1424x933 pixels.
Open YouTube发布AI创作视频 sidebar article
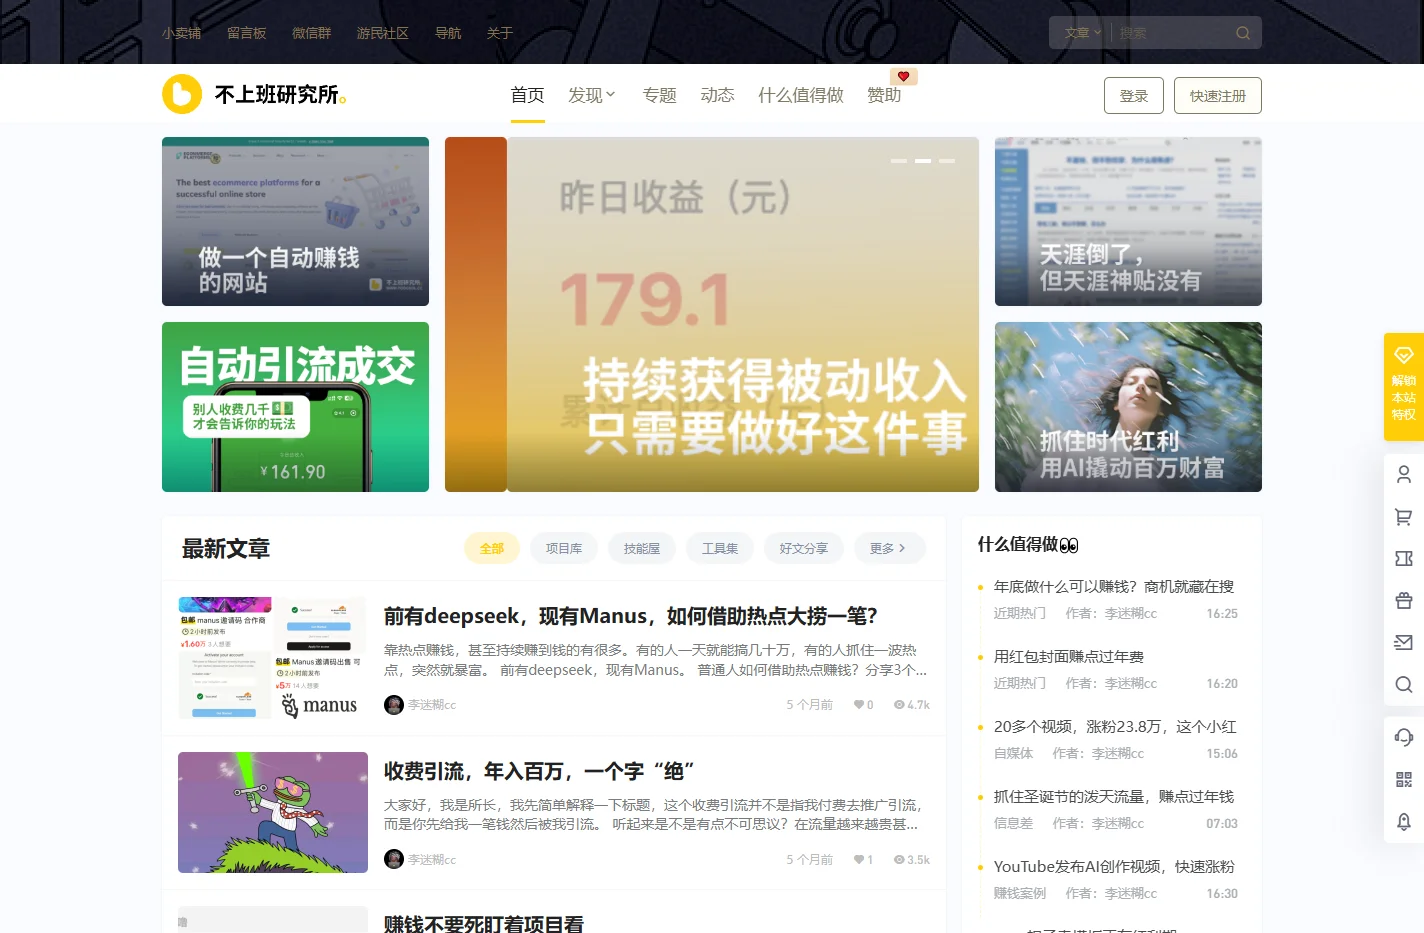click(1114, 866)
